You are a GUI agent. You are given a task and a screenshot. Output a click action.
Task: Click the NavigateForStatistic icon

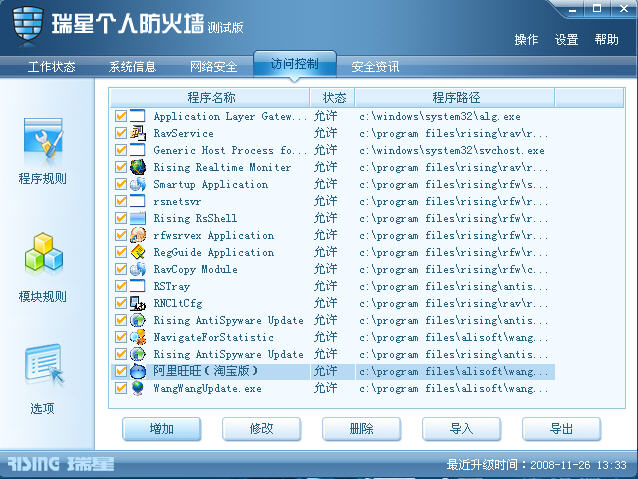pos(138,337)
